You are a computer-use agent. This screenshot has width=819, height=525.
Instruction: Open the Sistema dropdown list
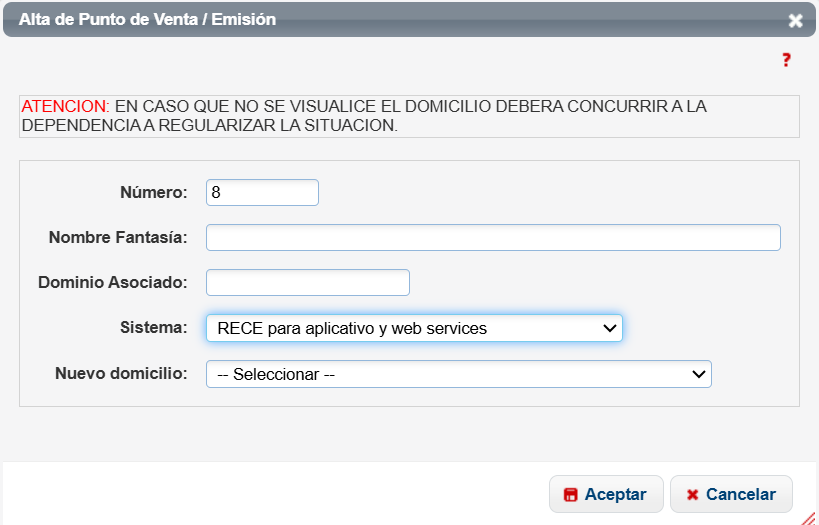(414, 328)
